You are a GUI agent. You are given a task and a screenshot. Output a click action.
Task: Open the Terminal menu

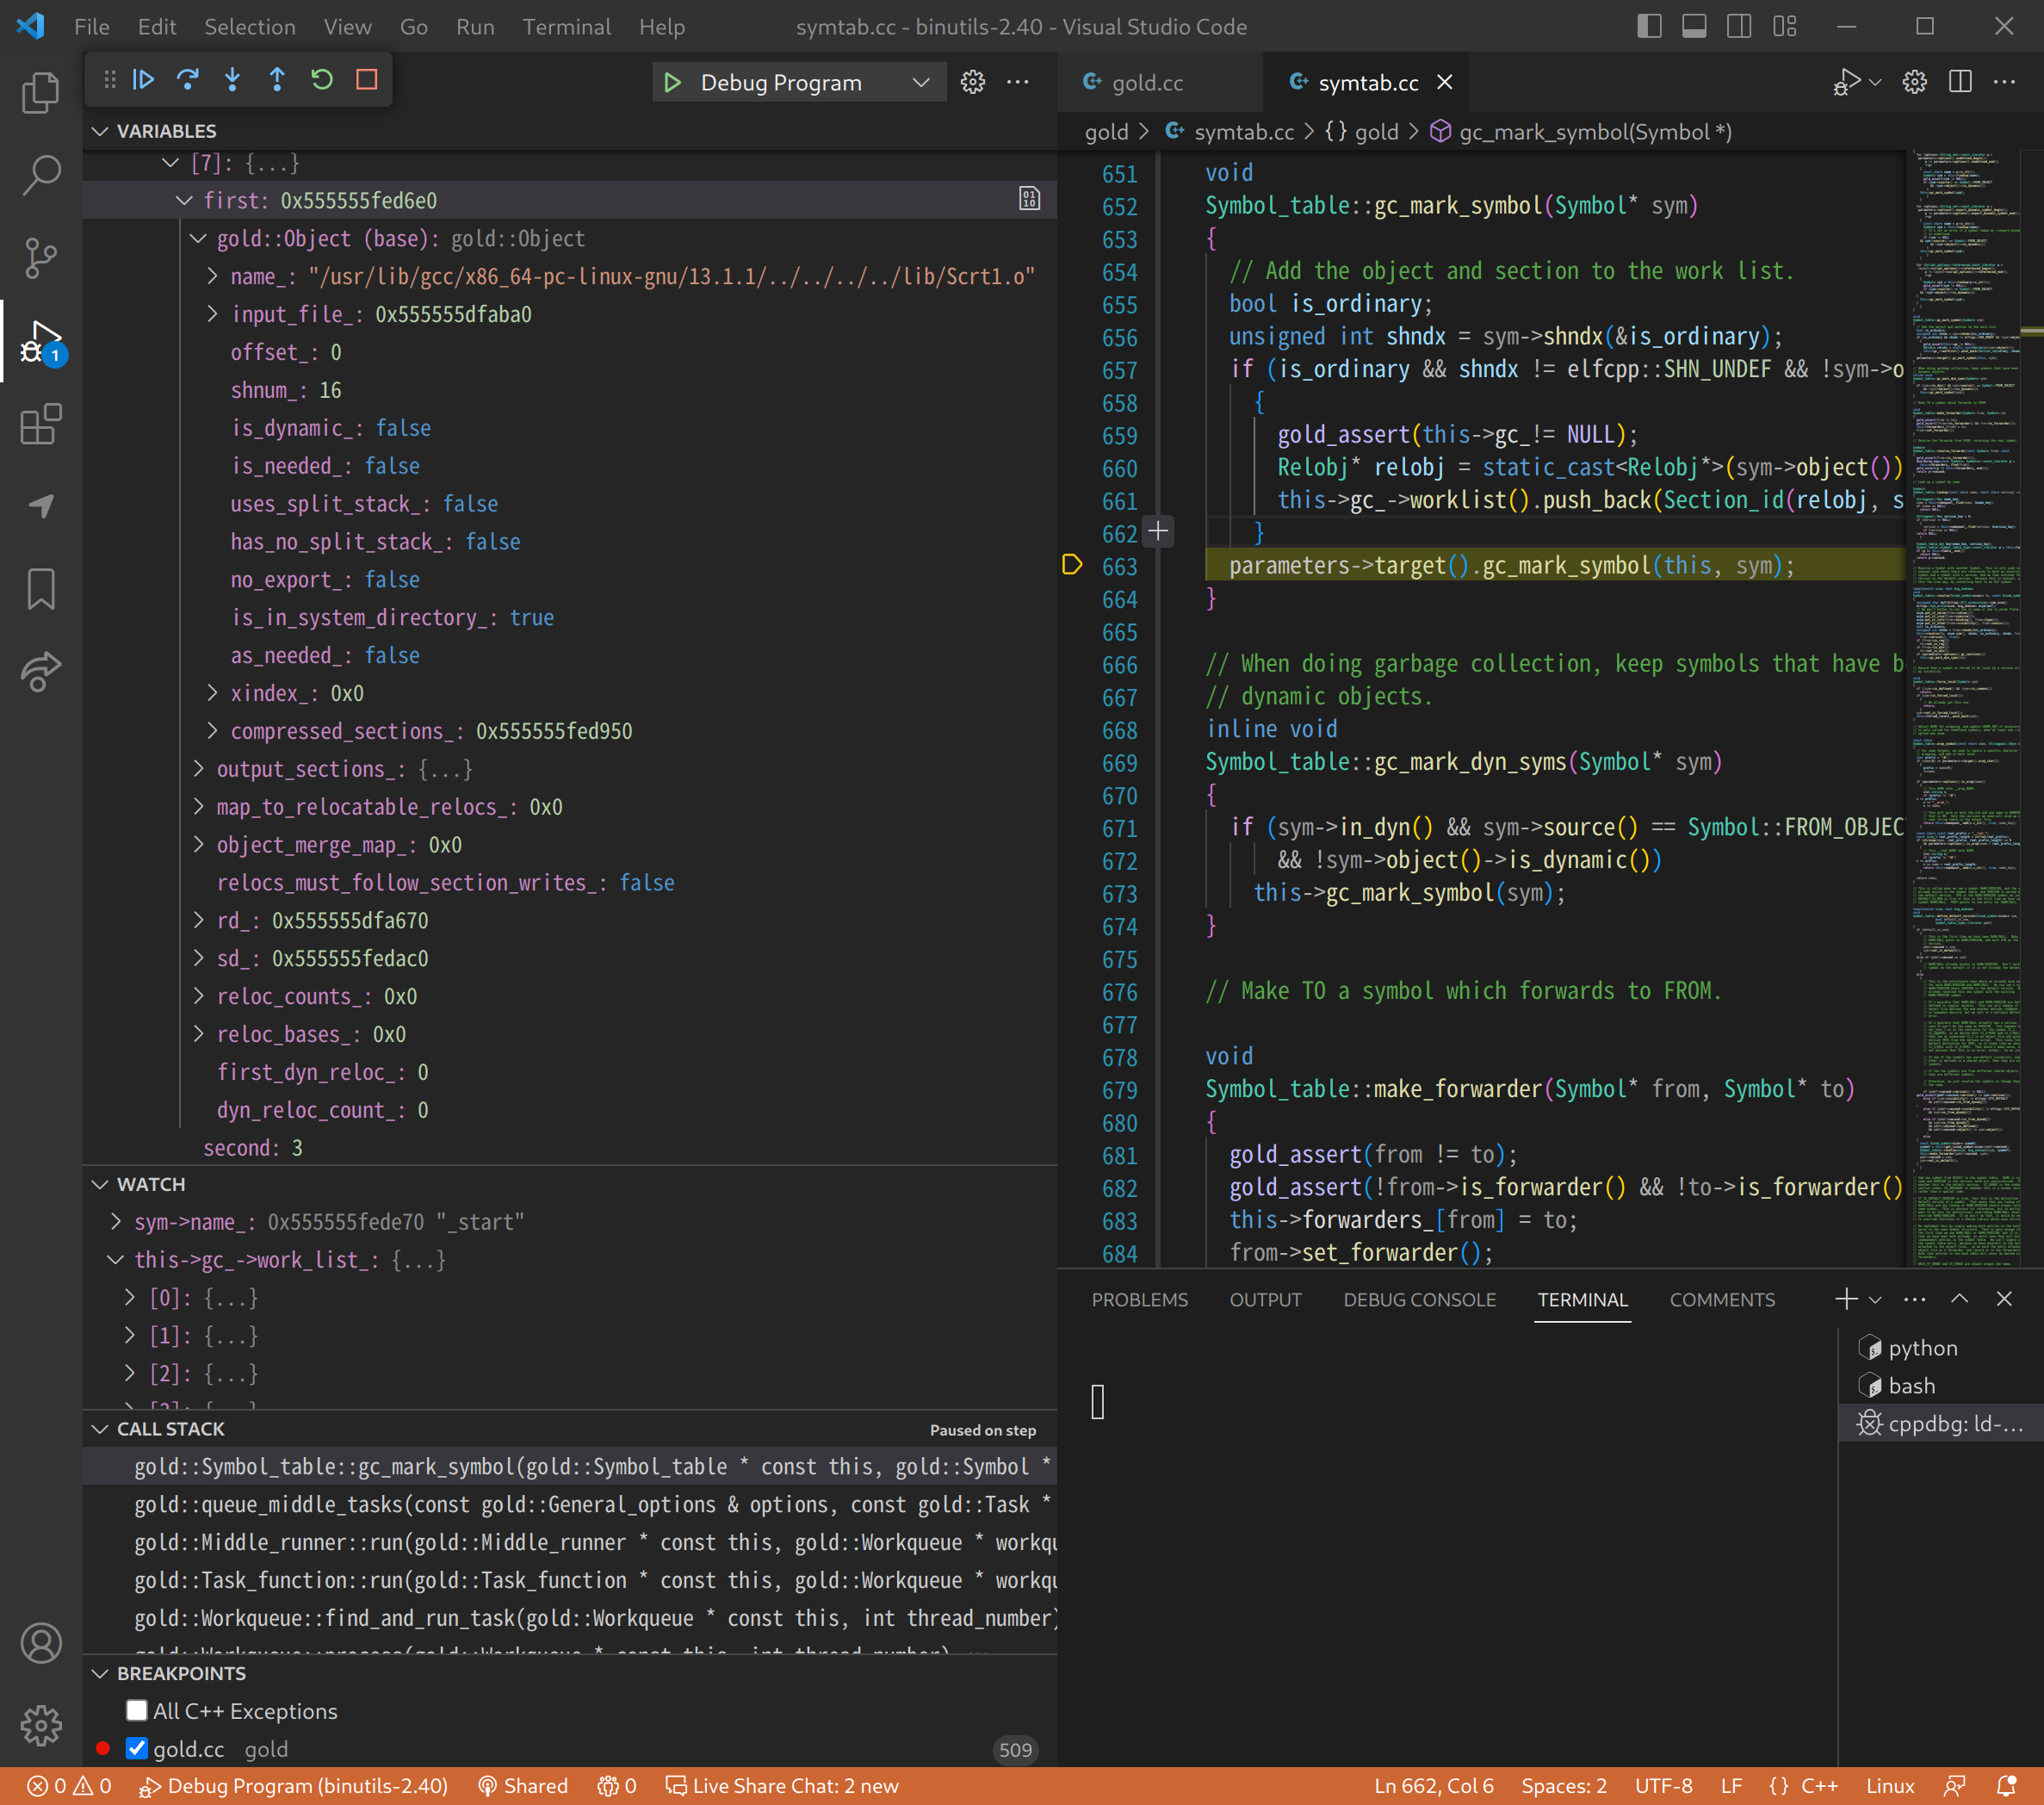566,27
